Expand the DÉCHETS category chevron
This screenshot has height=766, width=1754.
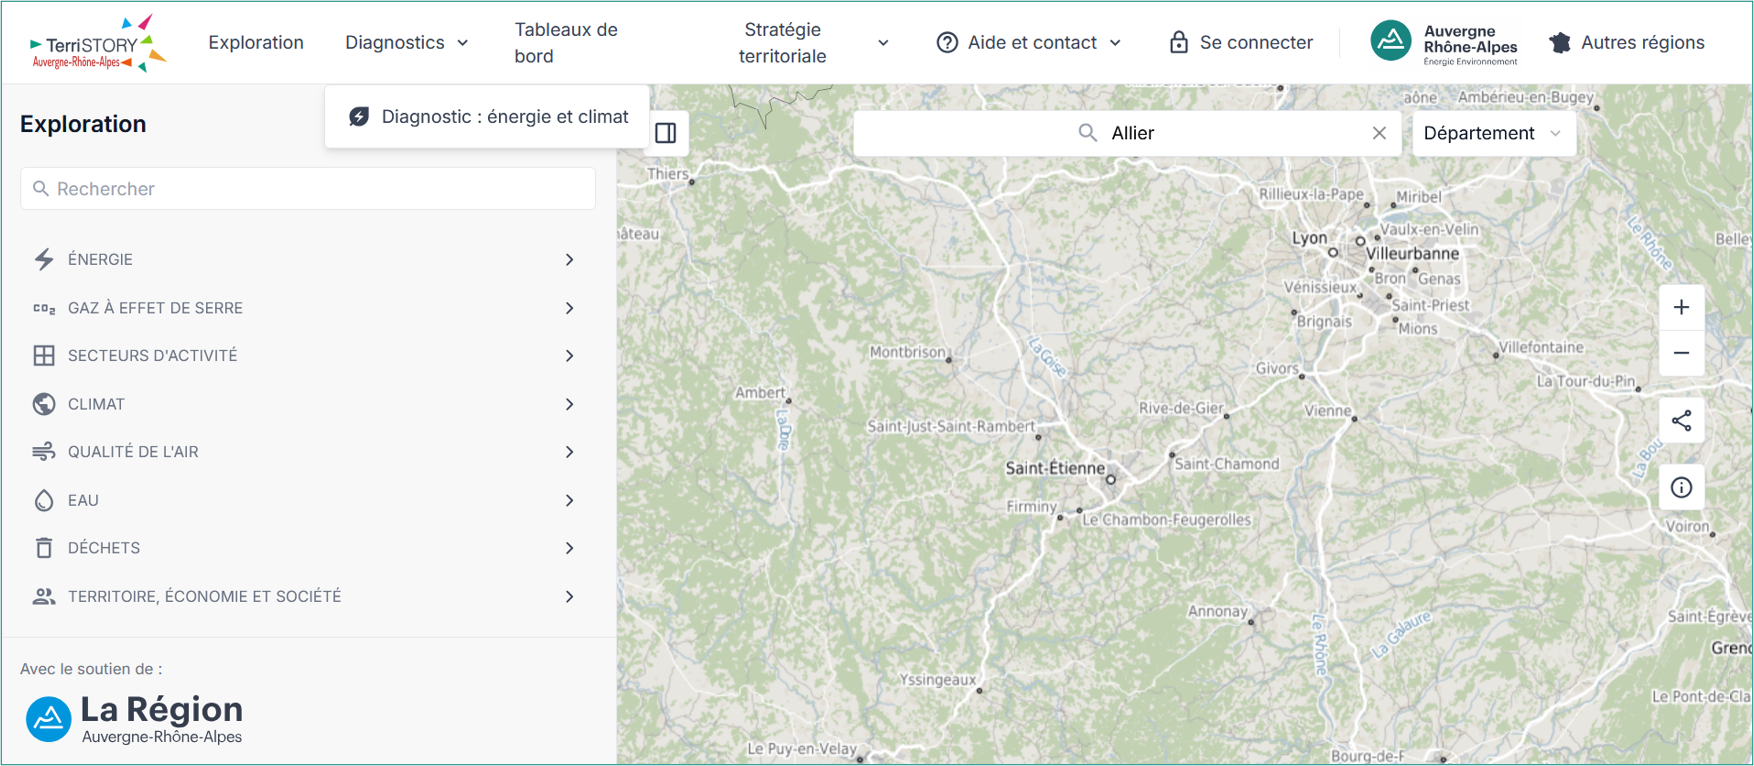tap(569, 548)
